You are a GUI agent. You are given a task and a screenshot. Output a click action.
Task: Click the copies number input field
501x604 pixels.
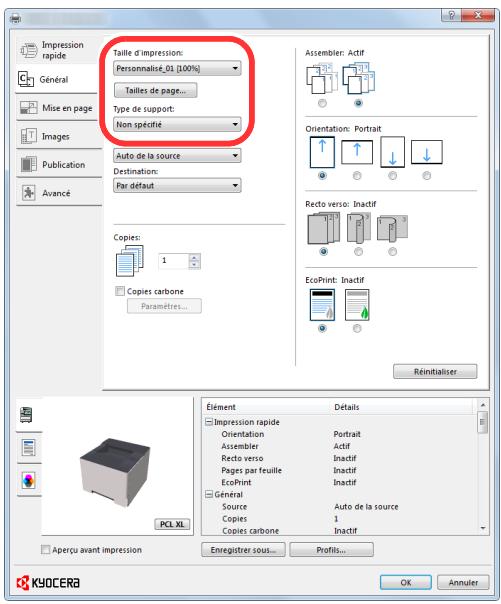174,261
